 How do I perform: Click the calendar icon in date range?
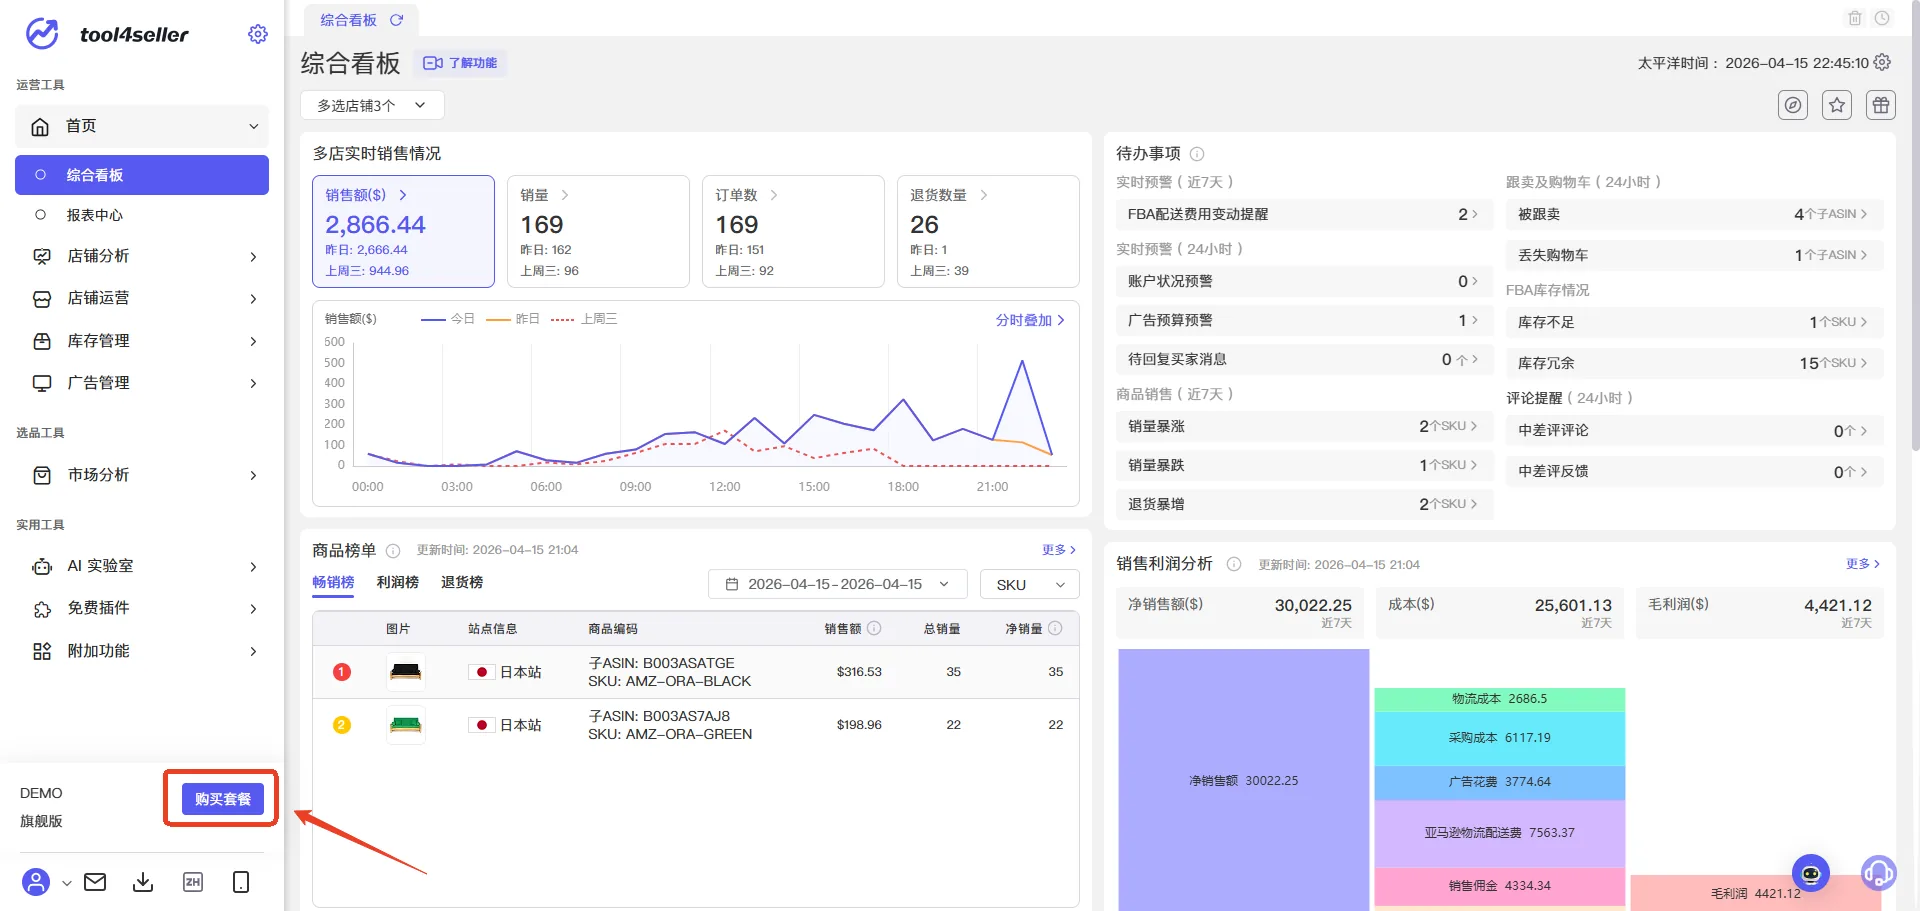click(732, 584)
